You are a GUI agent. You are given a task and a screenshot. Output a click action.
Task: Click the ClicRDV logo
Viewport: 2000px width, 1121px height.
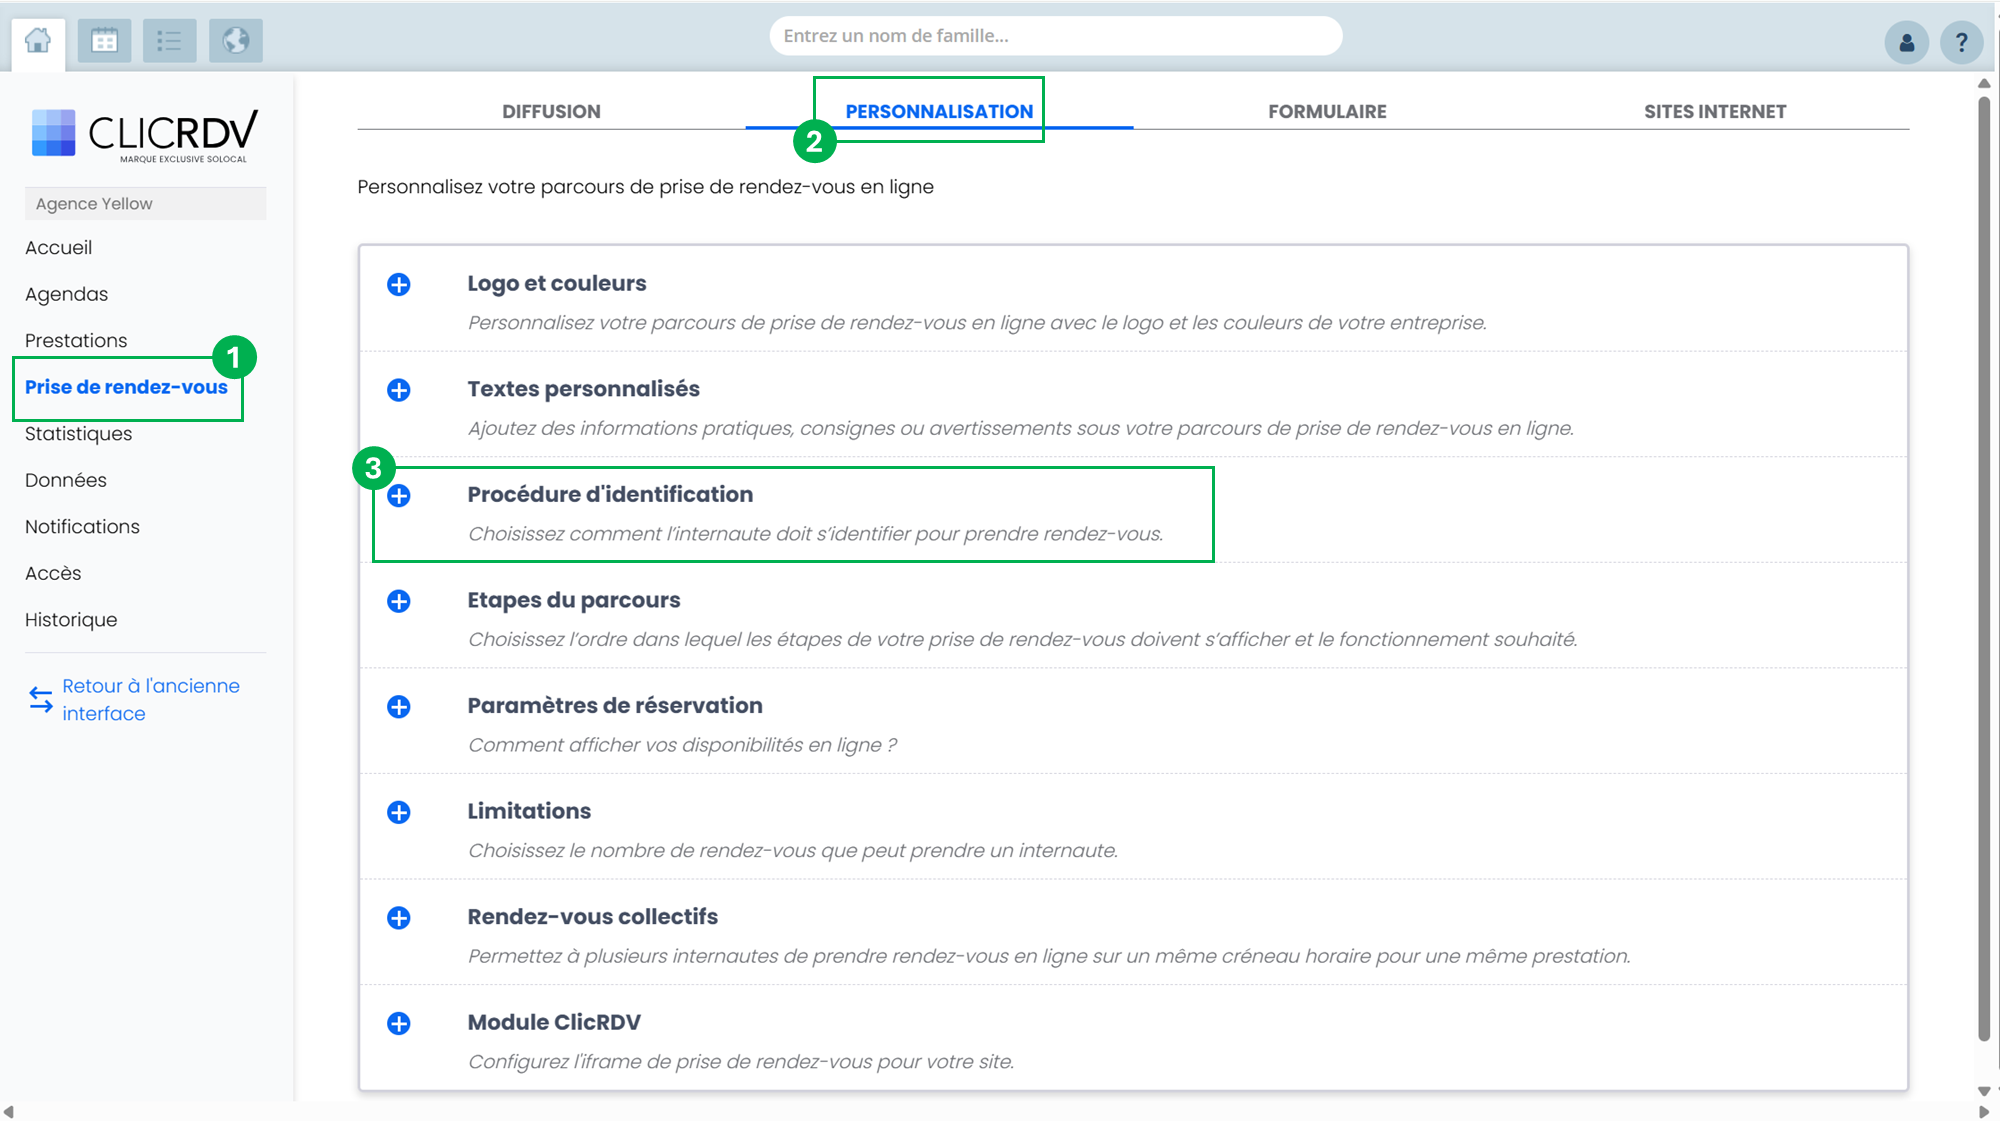(x=144, y=134)
